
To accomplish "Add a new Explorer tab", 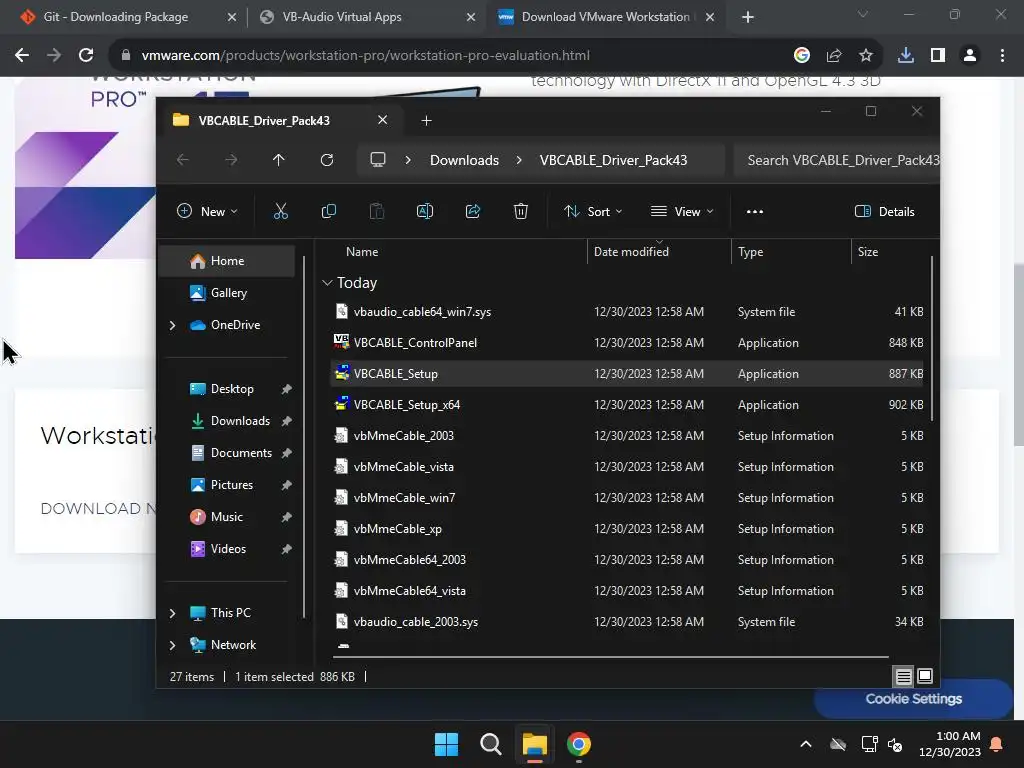I will [426, 121].
